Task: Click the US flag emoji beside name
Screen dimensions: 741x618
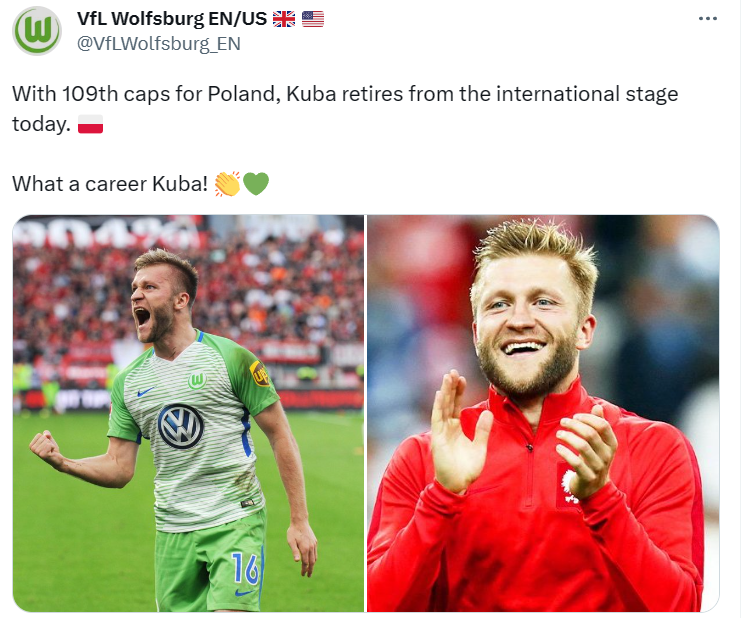Action: 313,19
